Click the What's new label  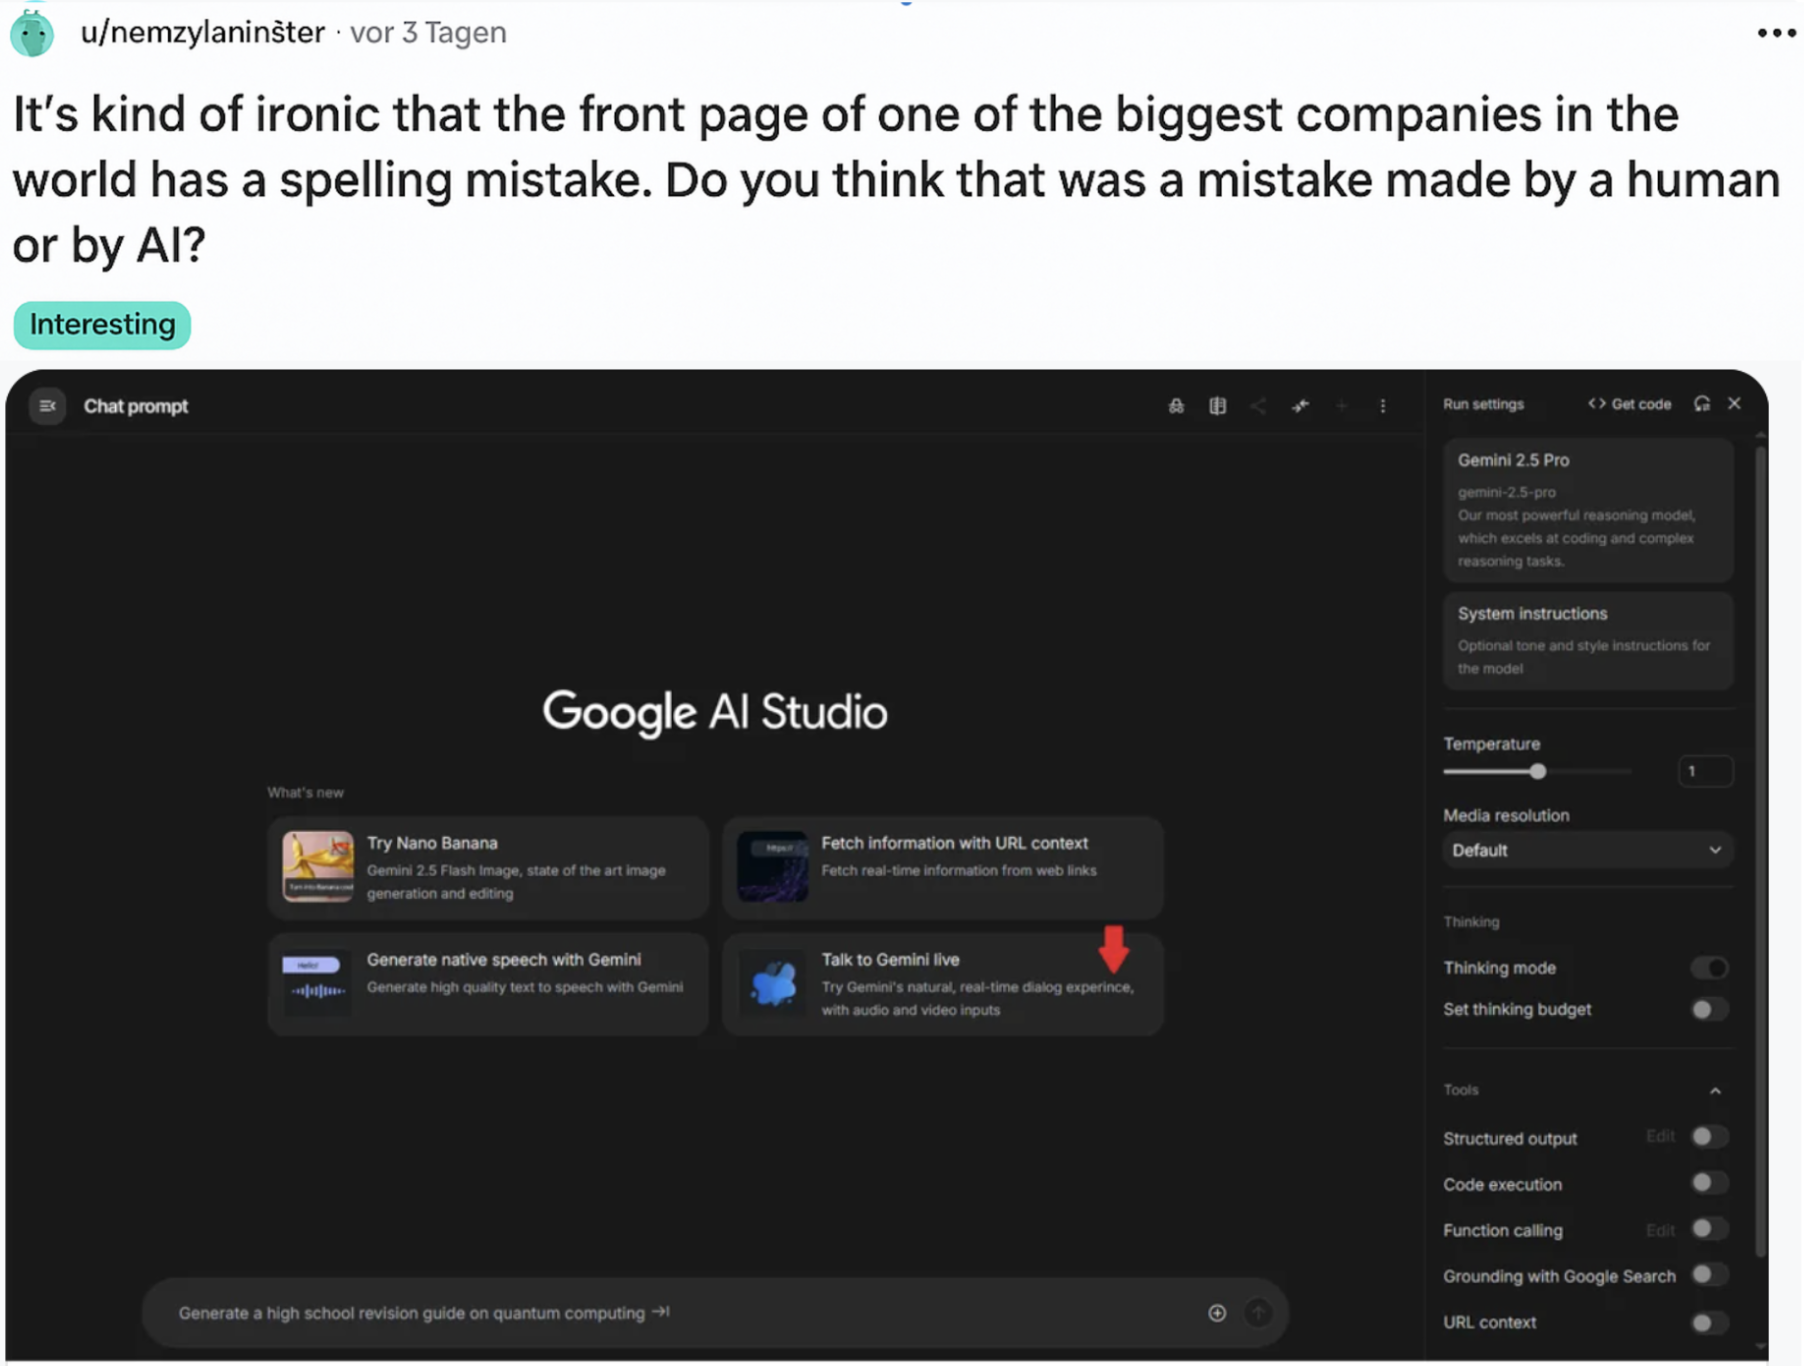(305, 793)
